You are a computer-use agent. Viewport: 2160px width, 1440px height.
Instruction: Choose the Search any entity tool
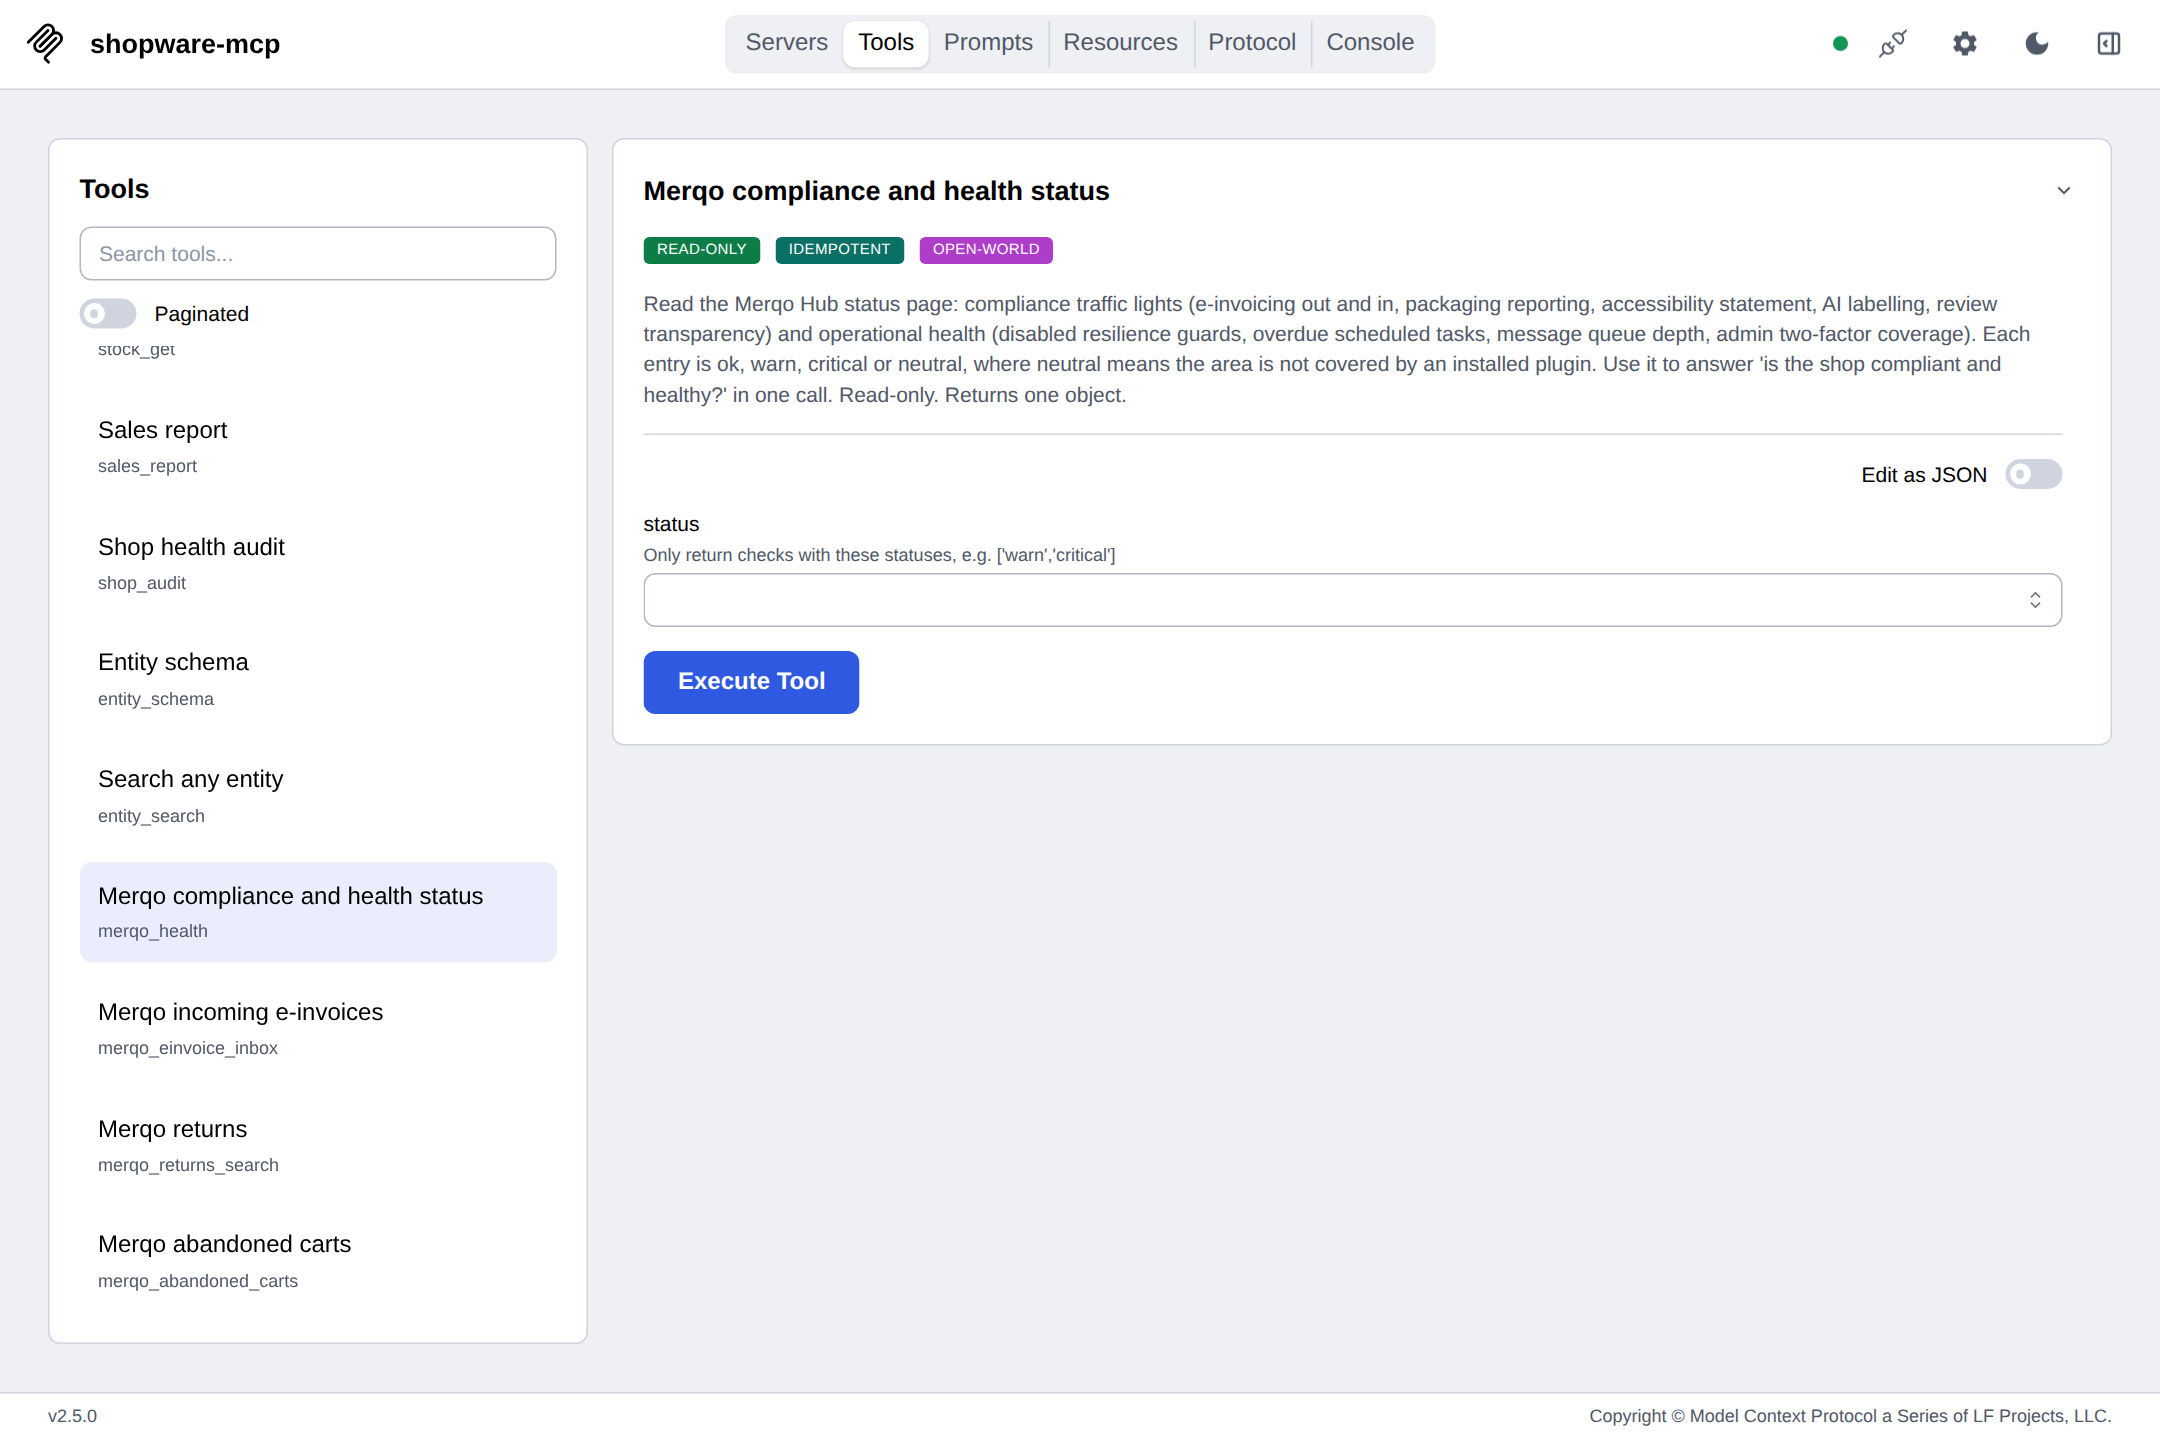(x=318, y=796)
